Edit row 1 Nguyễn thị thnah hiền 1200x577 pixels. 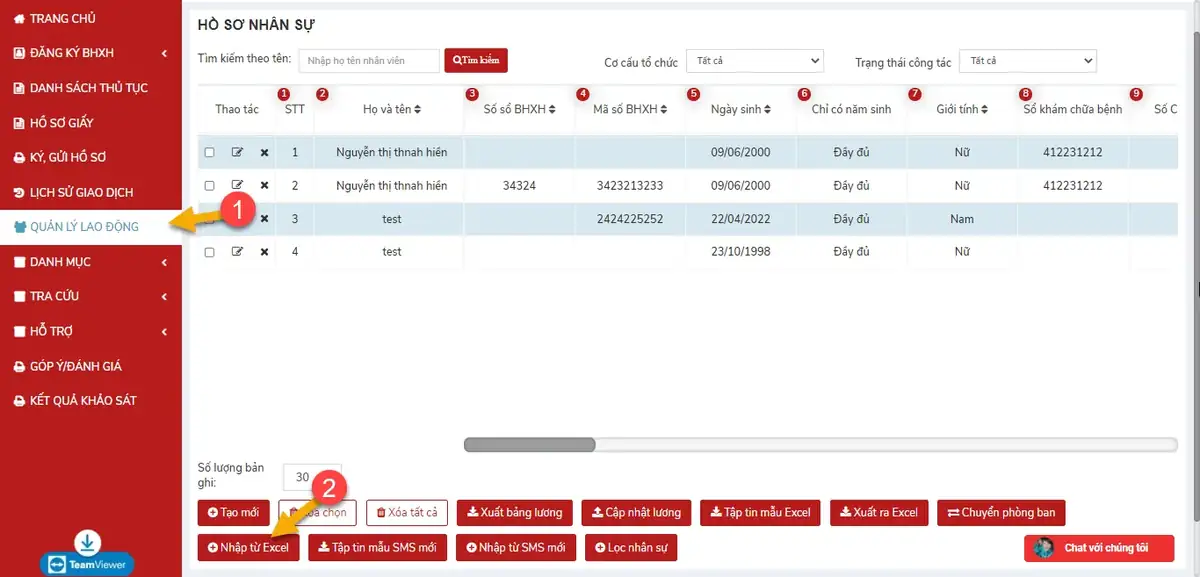tap(237, 152)
